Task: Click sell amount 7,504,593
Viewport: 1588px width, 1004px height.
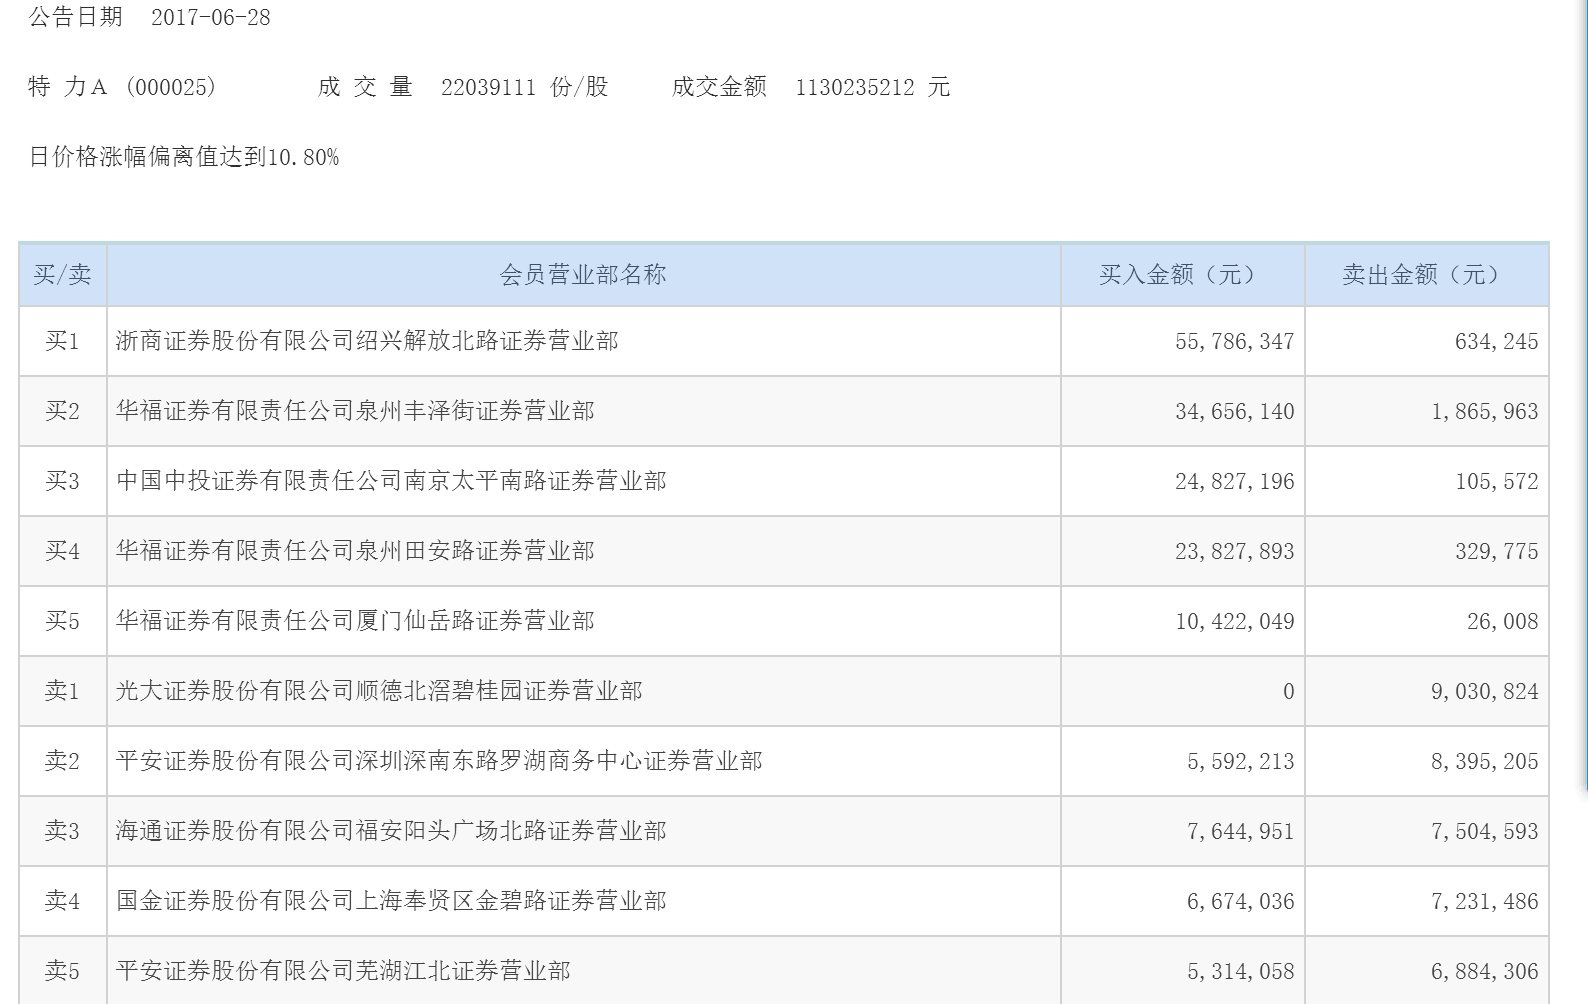Action: tap(1485, 832)
